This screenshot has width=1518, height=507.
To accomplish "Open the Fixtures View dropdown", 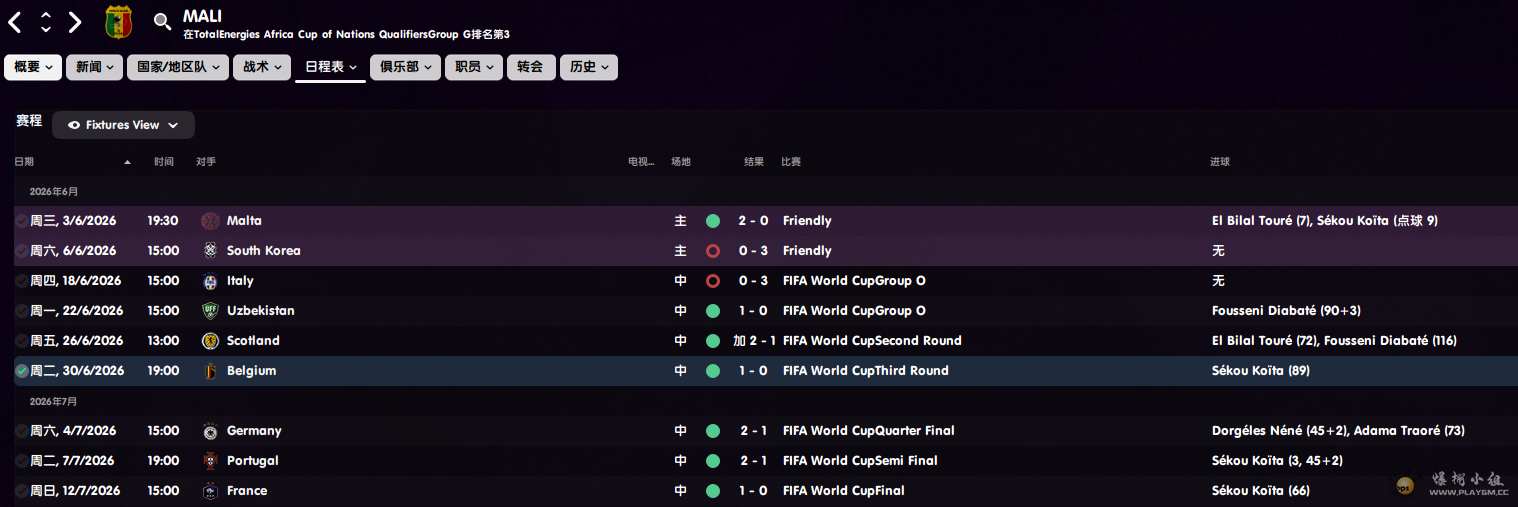I will [x=123, y=125].
